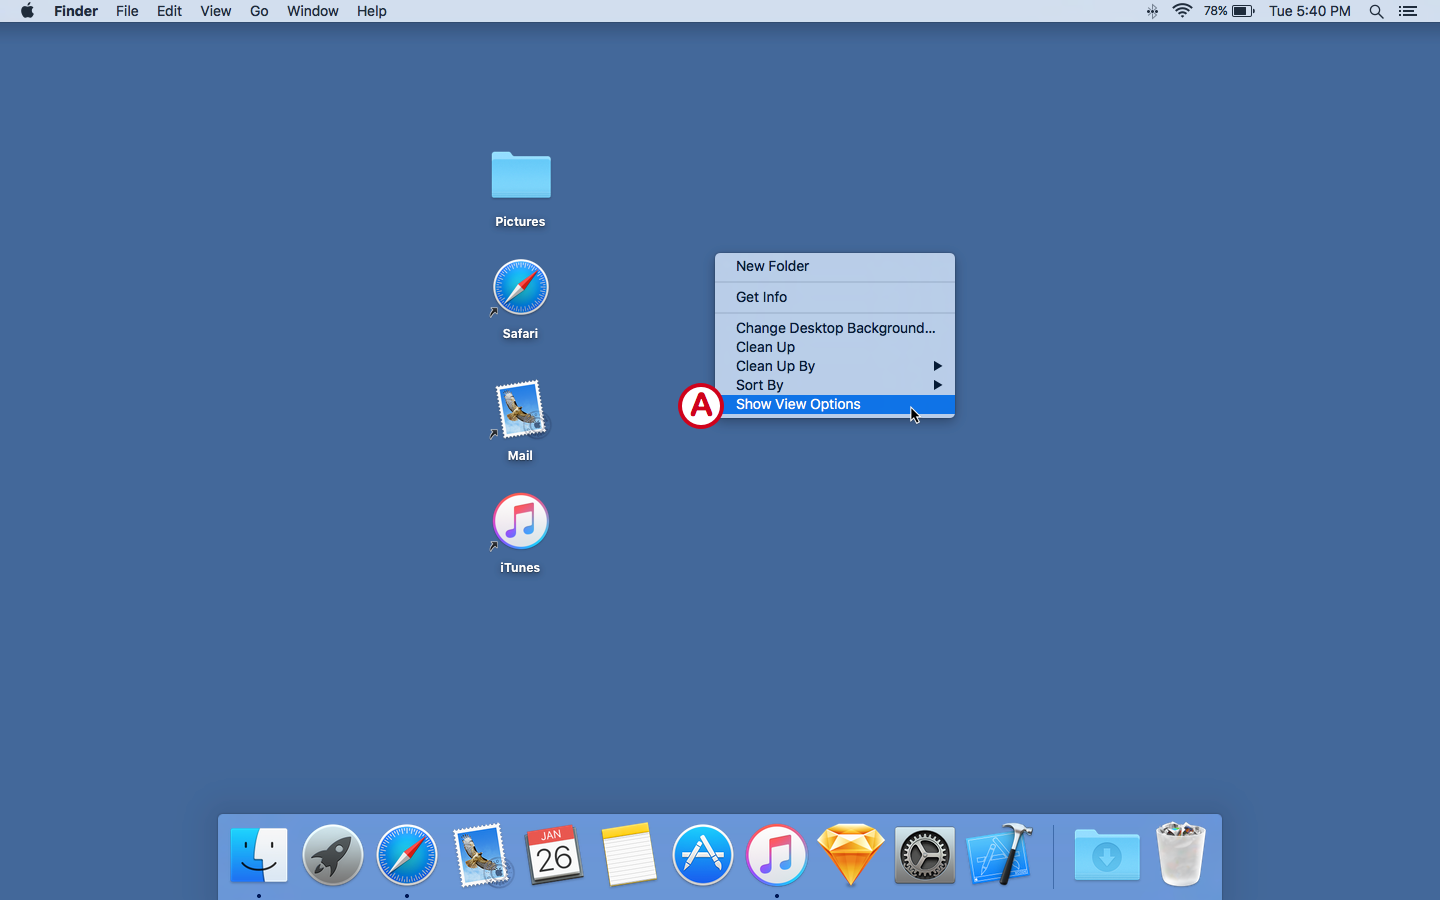Launch Xcode from the Dock

coord(998,855)
